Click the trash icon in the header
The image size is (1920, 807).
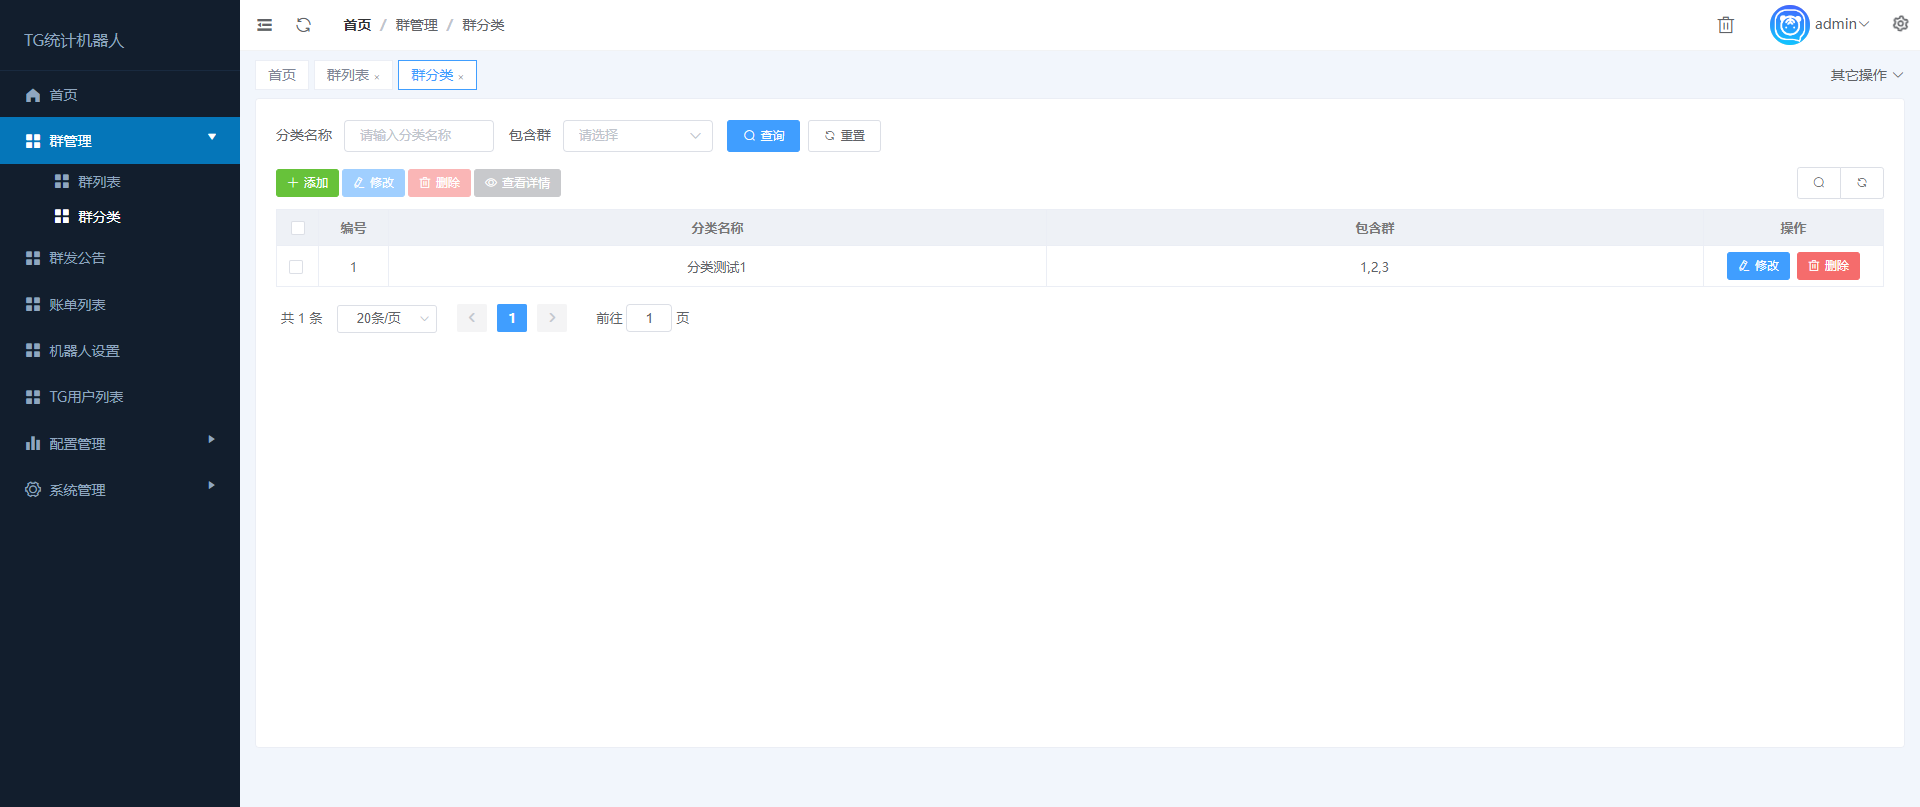(1725, 25)
